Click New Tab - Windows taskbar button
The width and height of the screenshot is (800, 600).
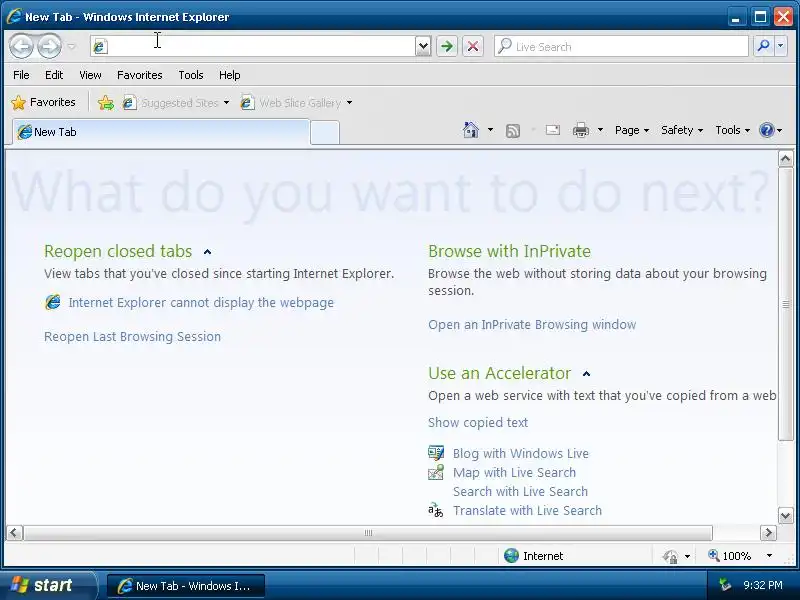[x=186, y=586]
